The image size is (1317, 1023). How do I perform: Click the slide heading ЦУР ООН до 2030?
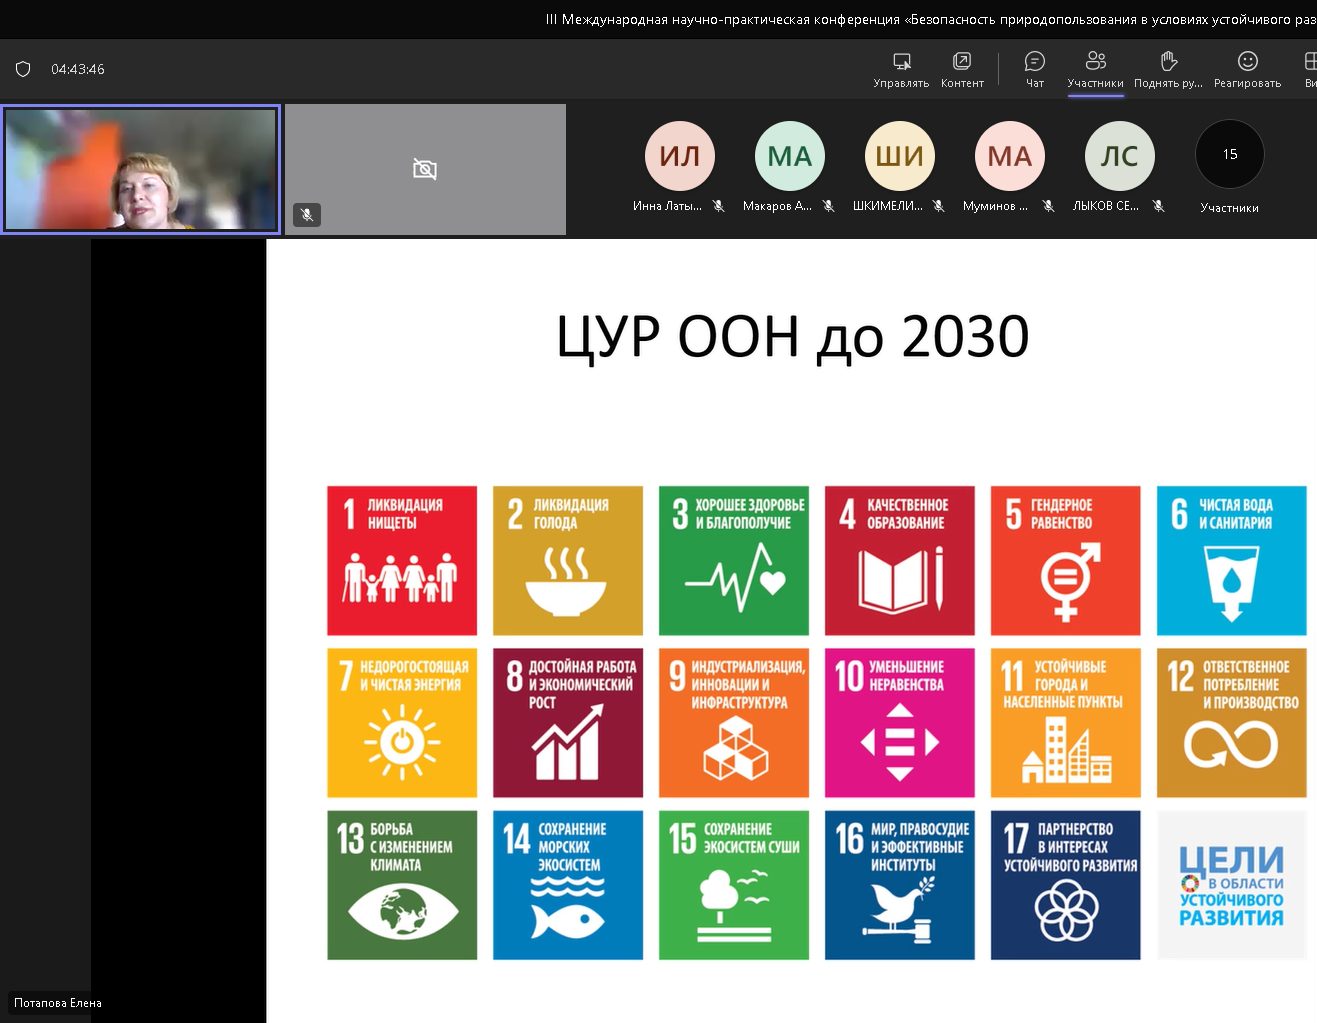point(793,336)
